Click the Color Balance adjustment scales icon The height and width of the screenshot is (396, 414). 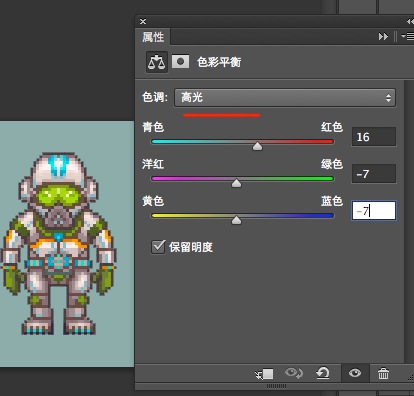point(157,62)
